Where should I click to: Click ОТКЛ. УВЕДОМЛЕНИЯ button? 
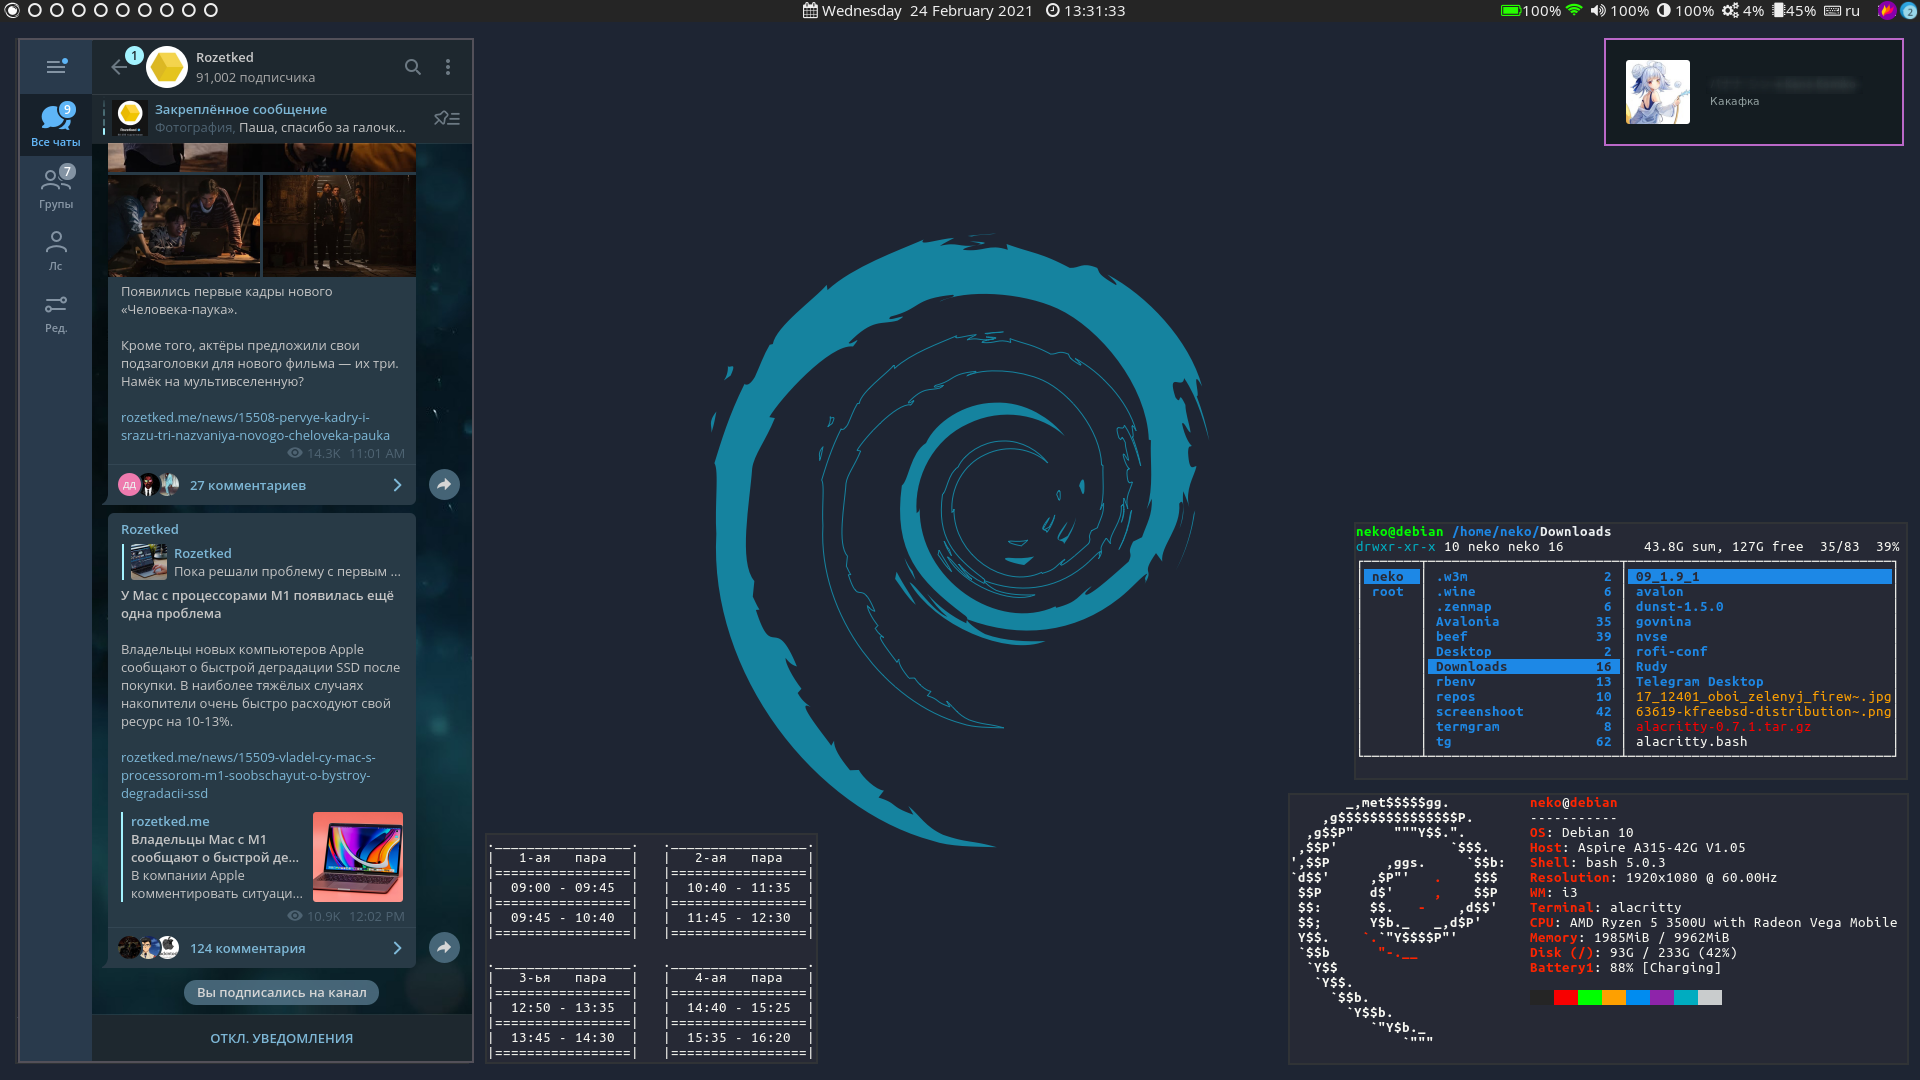282,1039
